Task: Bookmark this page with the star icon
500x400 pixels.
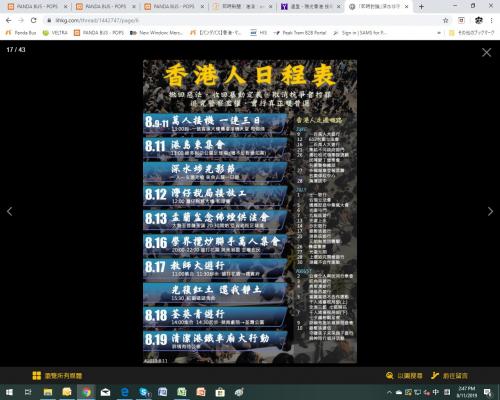Action: coord(445,20)
